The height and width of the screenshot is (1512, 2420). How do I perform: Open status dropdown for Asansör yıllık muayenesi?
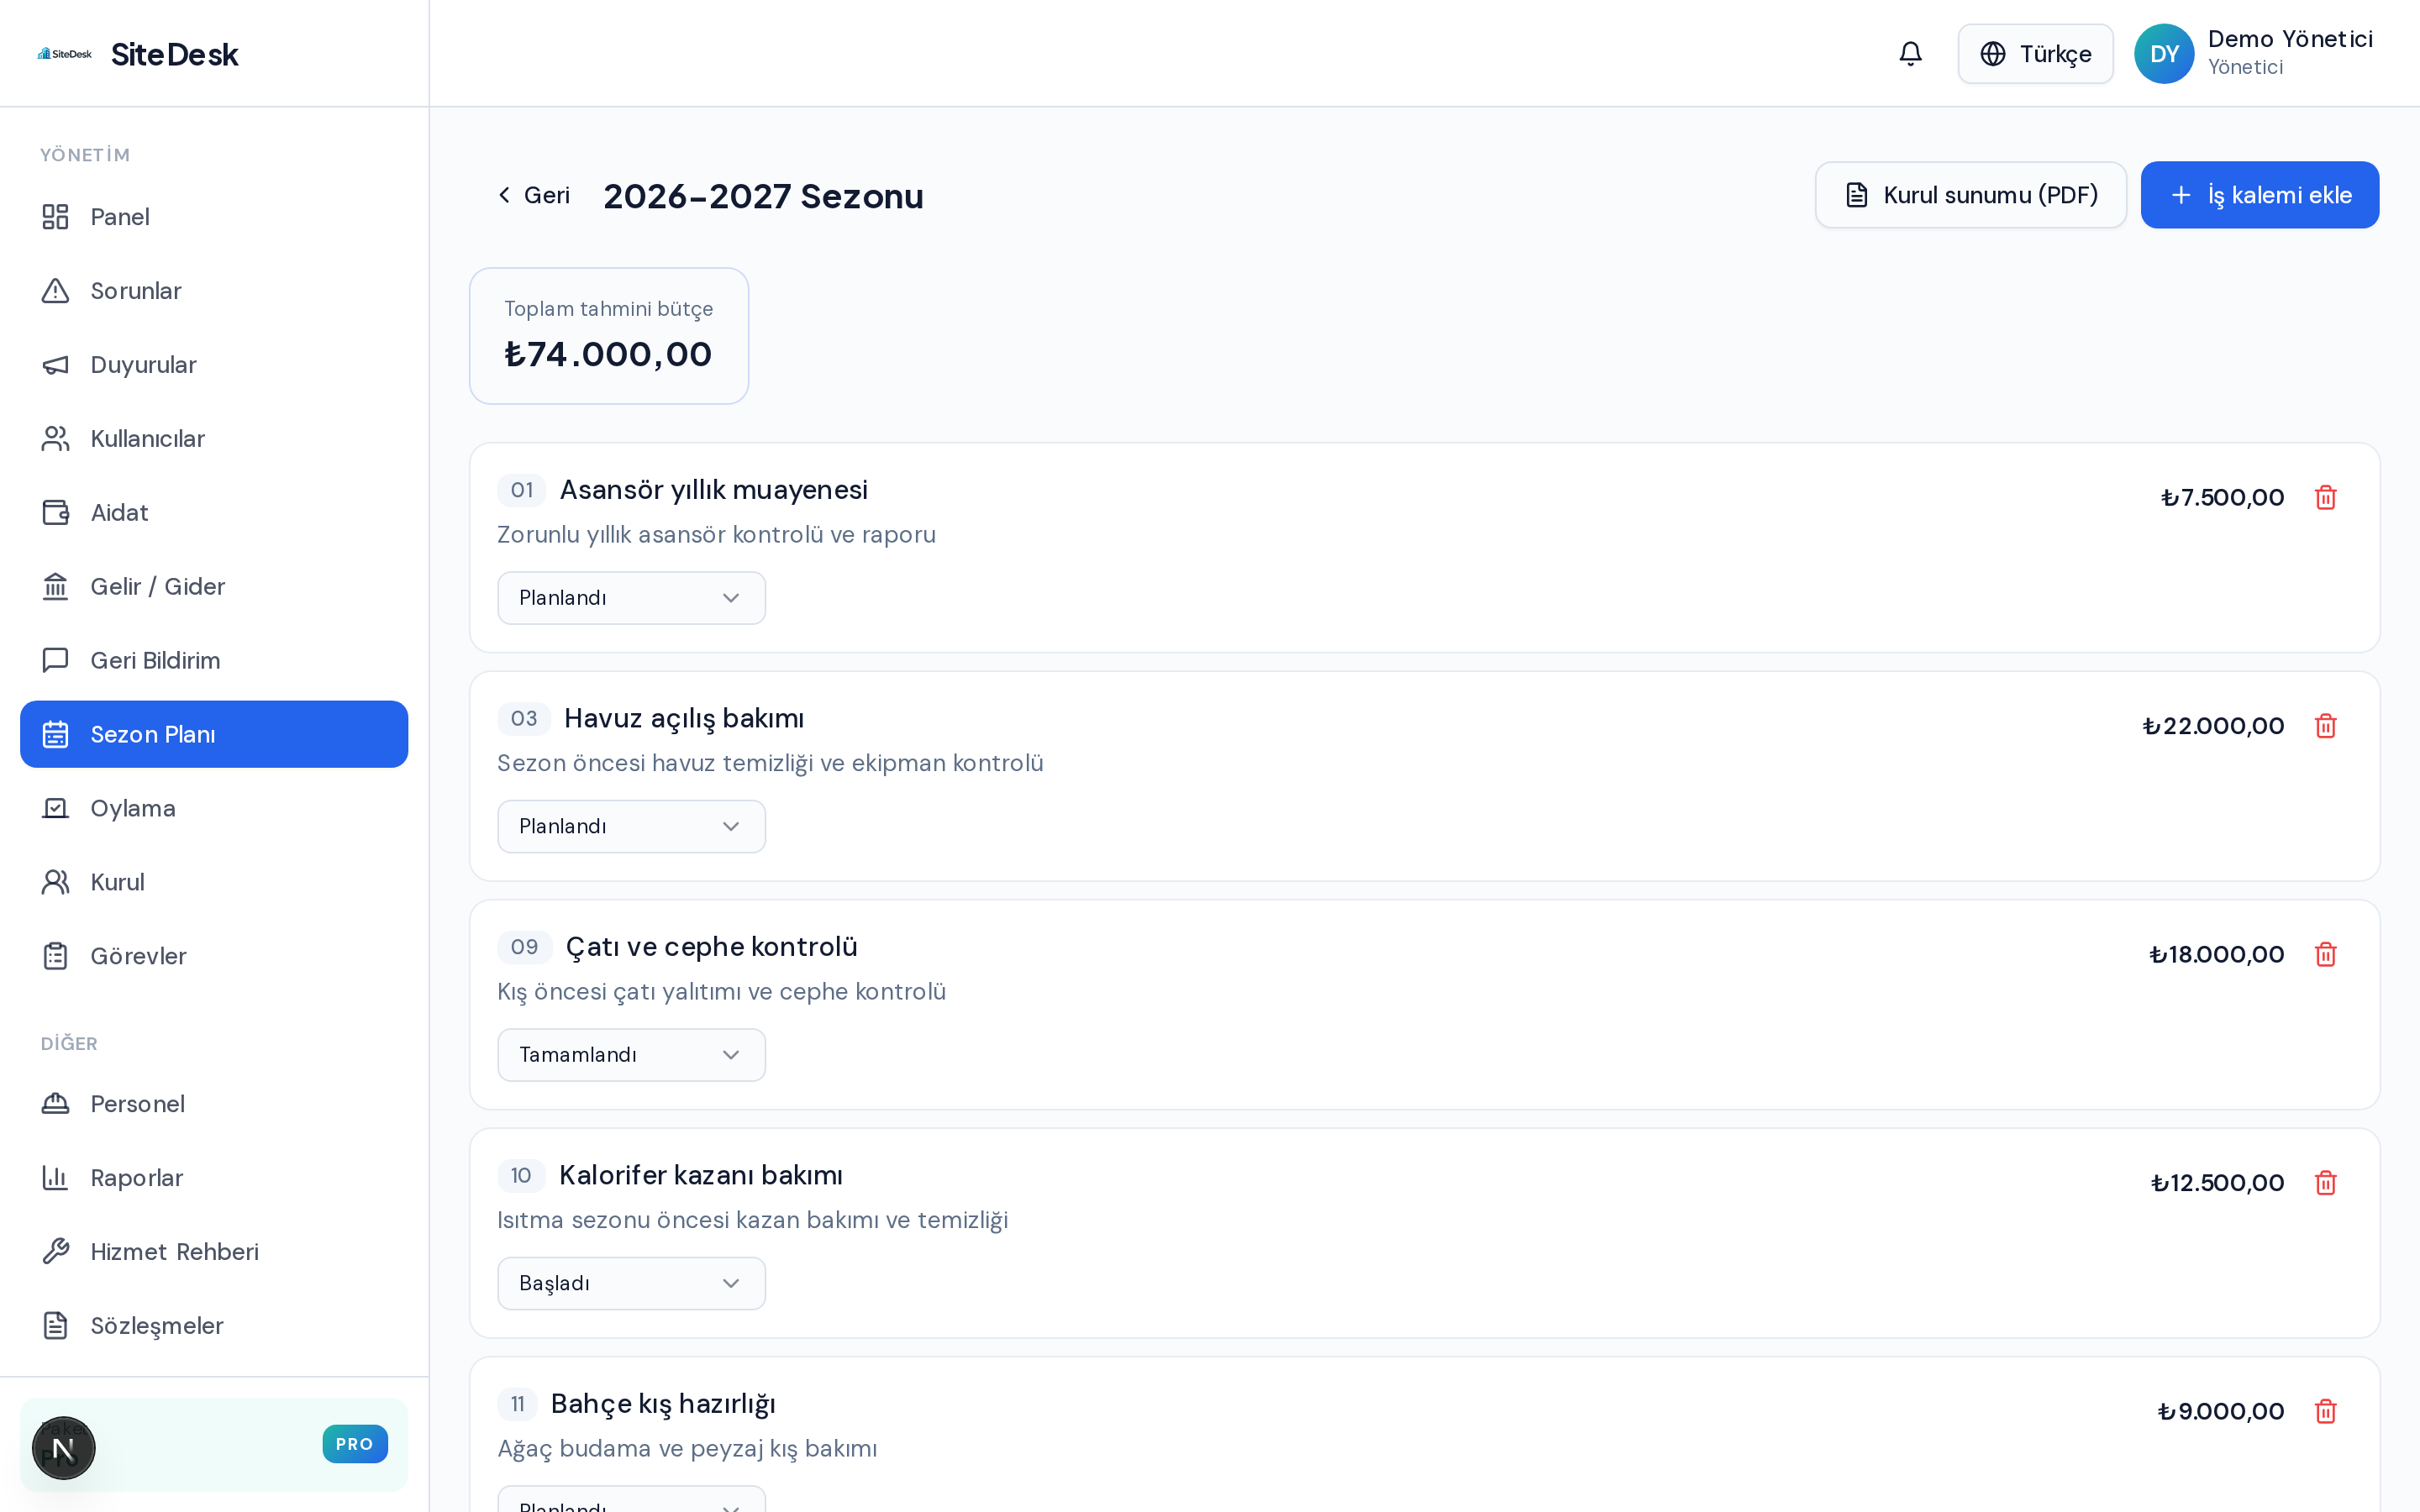click(631, 598)
